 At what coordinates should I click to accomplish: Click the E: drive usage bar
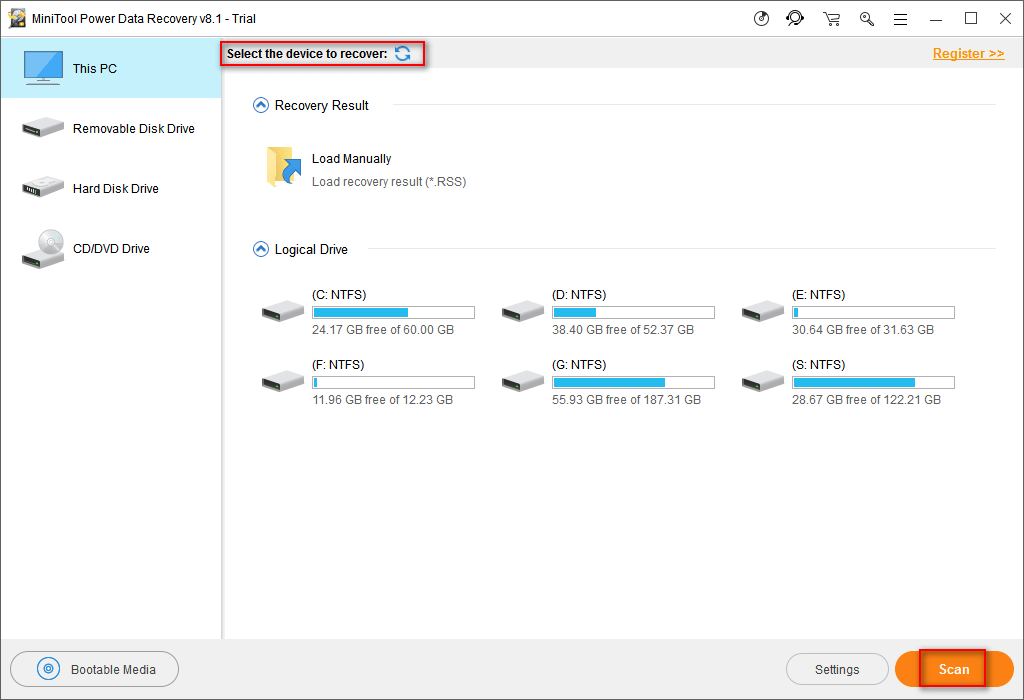click(x=873, y=313)
